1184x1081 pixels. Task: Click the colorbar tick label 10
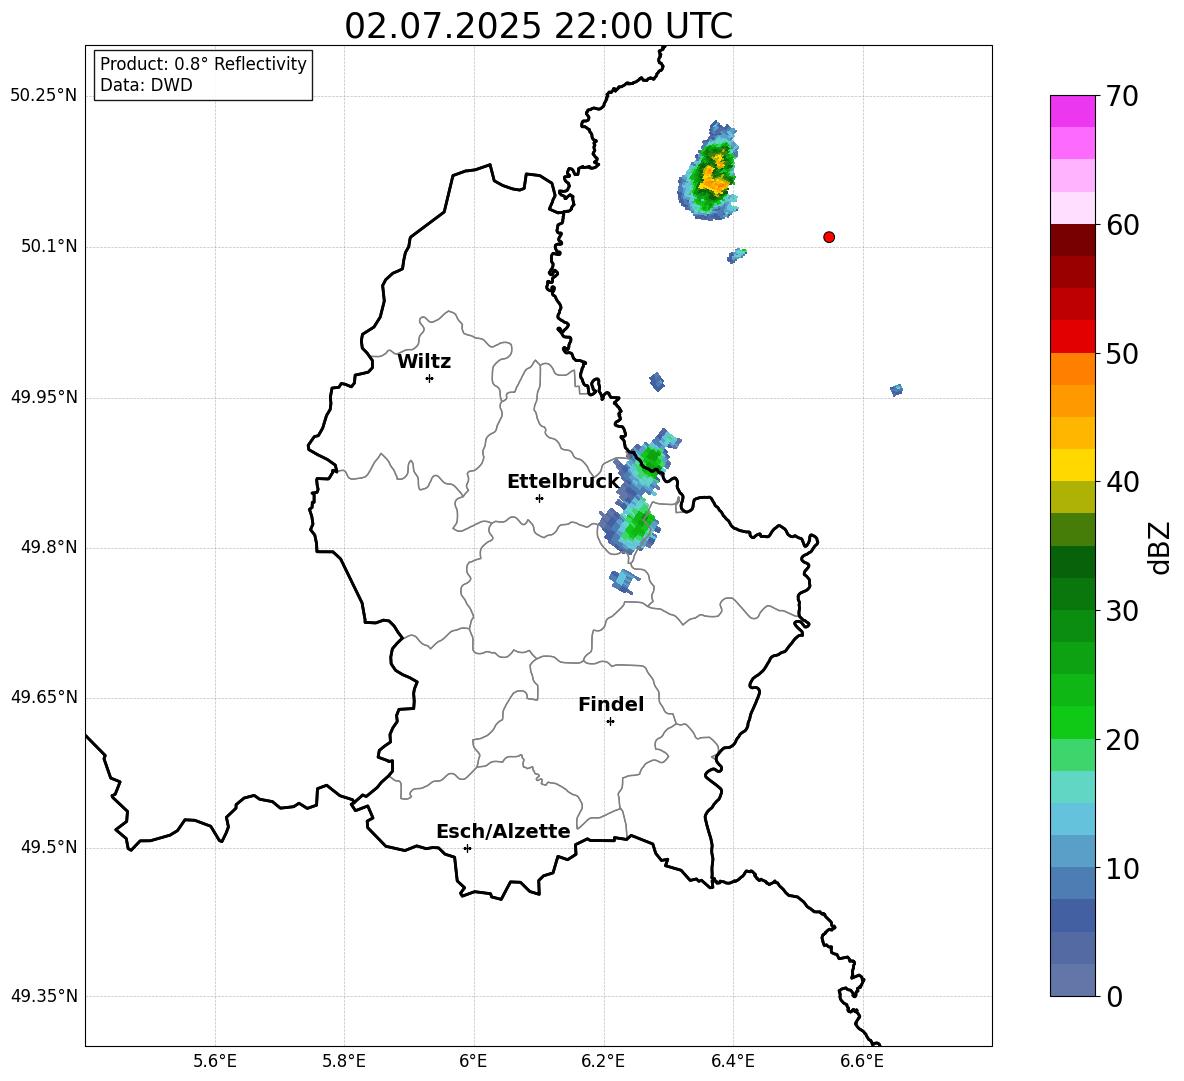click(1122, 869)
